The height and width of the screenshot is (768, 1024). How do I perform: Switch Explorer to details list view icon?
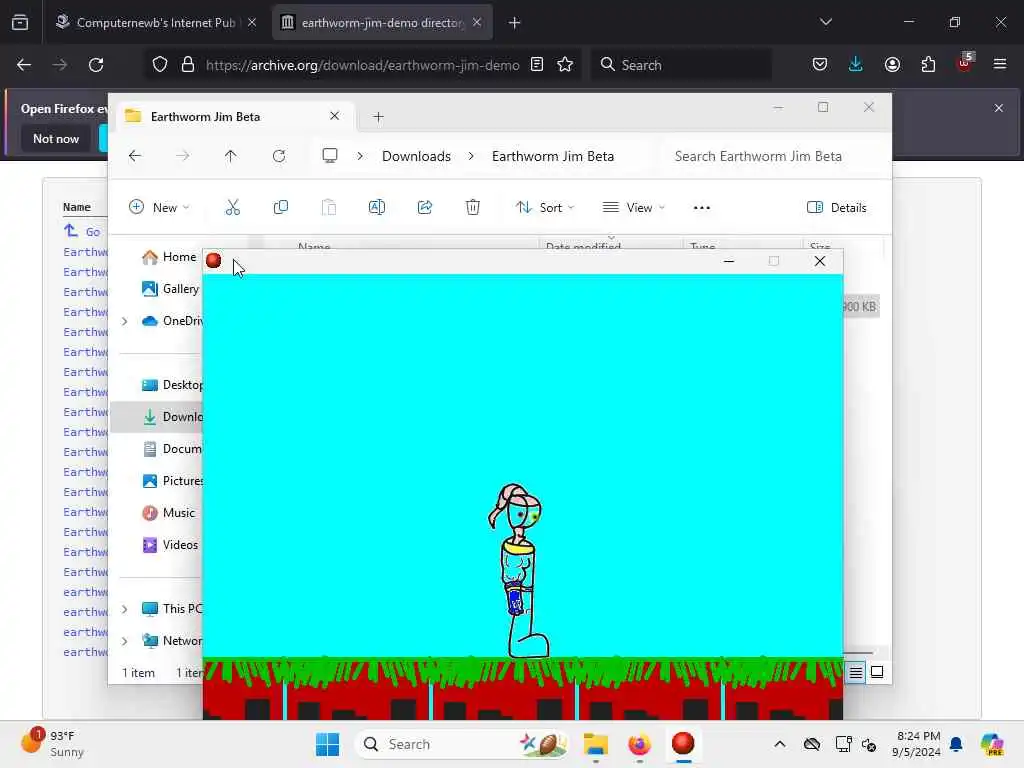point(856,672)
